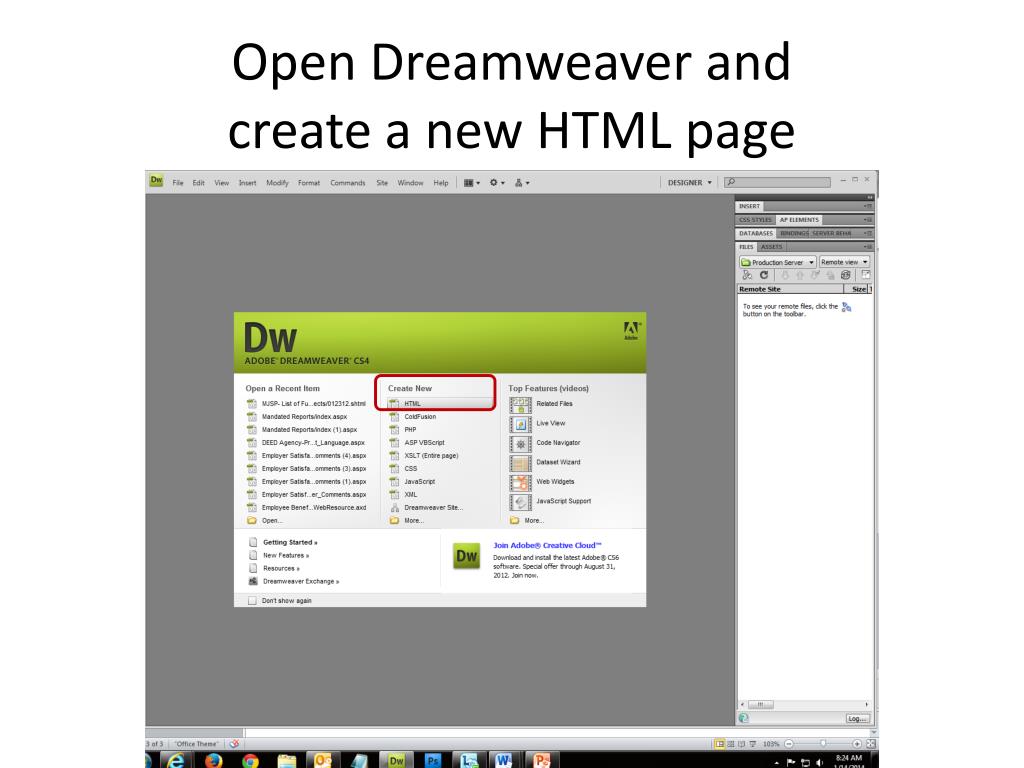Viewport: 1024px width, 768px height.
Task: Open the Commands menu
Action: pos(347,183)
